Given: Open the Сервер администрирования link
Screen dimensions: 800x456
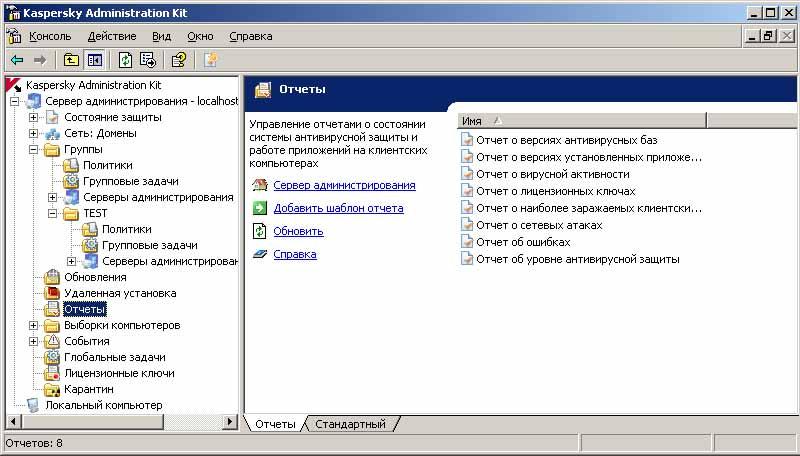Looking at the screenshot, I should (344, 185).
